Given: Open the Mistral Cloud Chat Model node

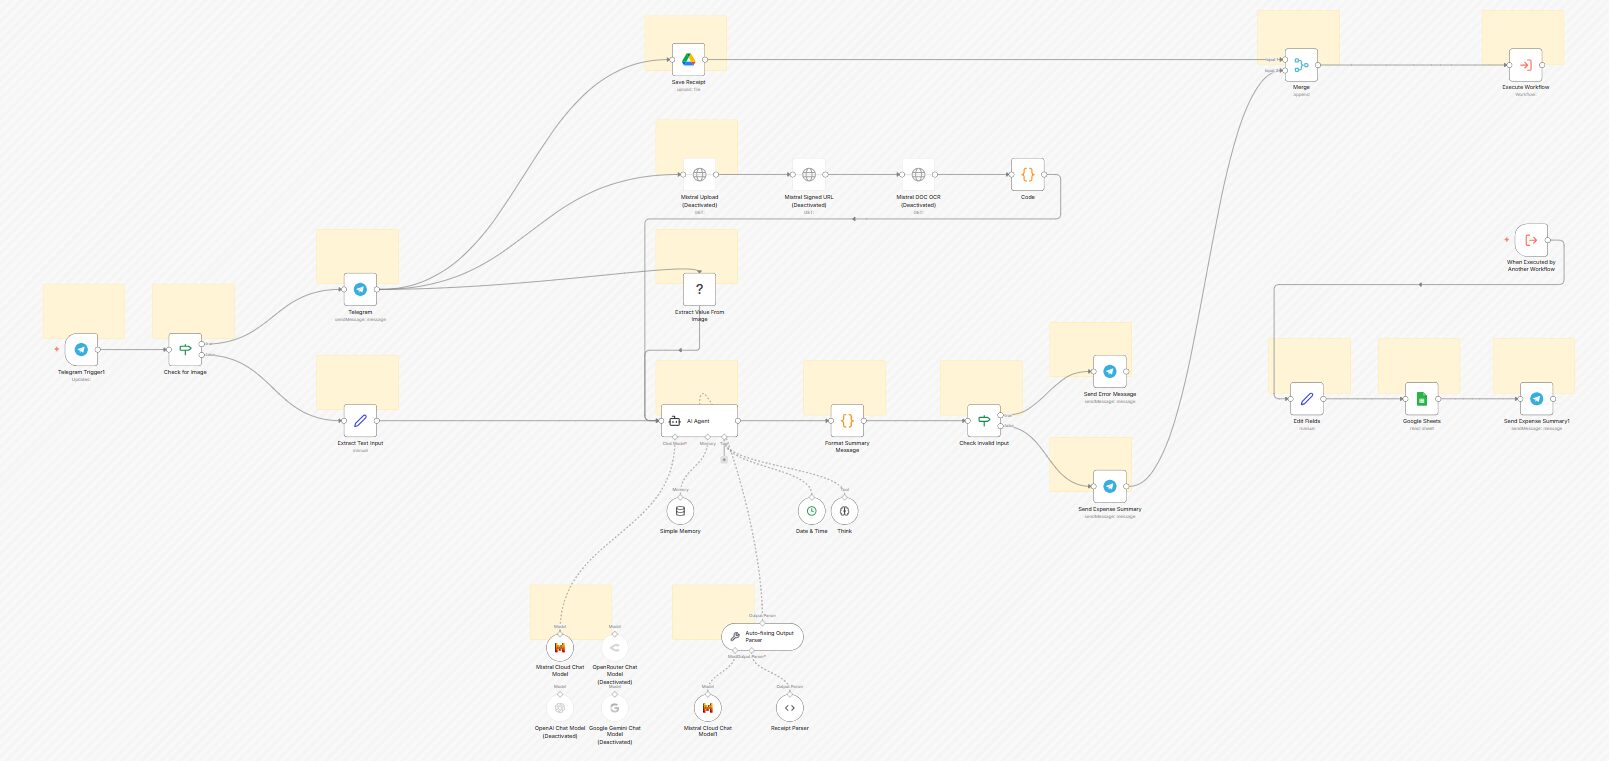Looking at the screenshot, I should point(560,648).
